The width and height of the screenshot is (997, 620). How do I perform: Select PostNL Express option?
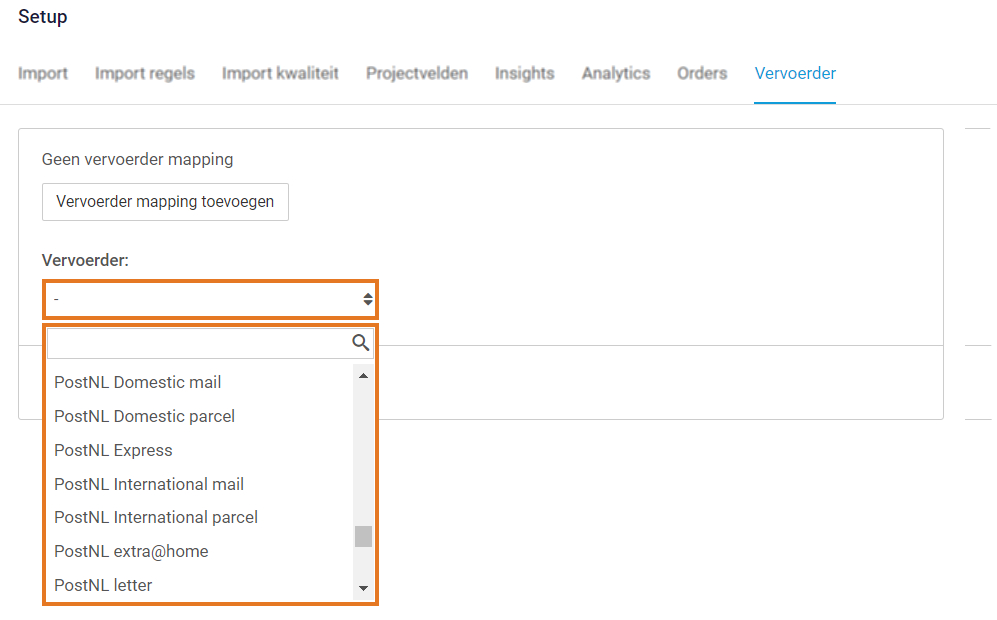coord(113,450)
